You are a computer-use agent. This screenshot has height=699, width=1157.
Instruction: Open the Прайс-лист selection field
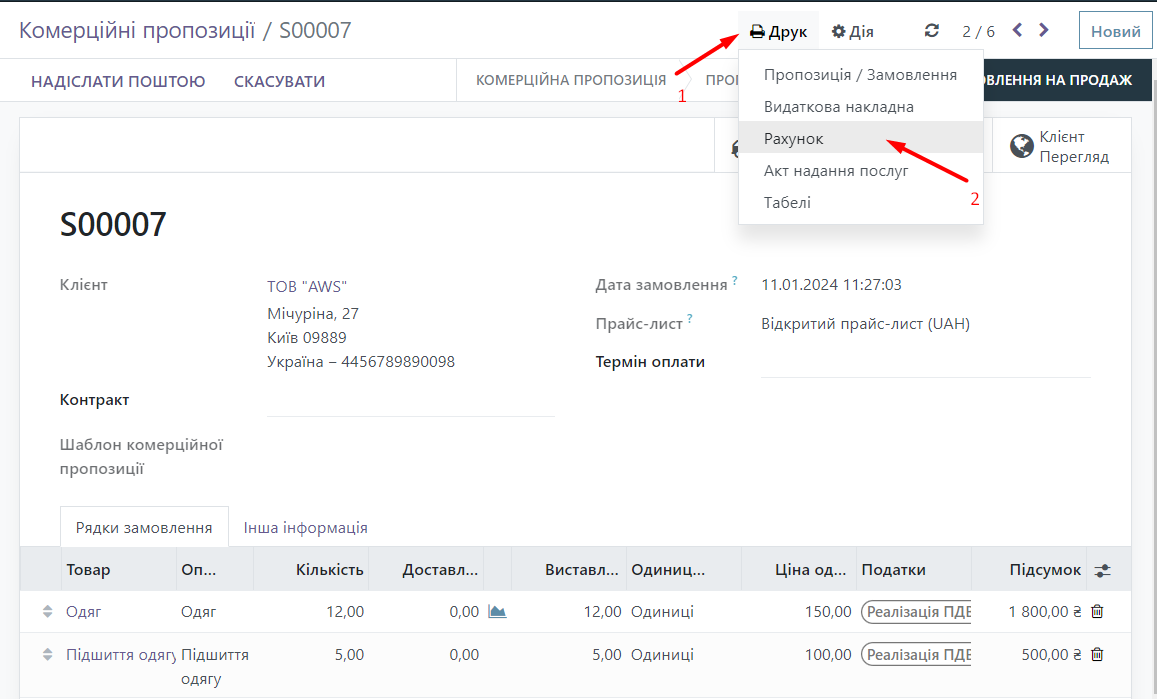point(865,324)
